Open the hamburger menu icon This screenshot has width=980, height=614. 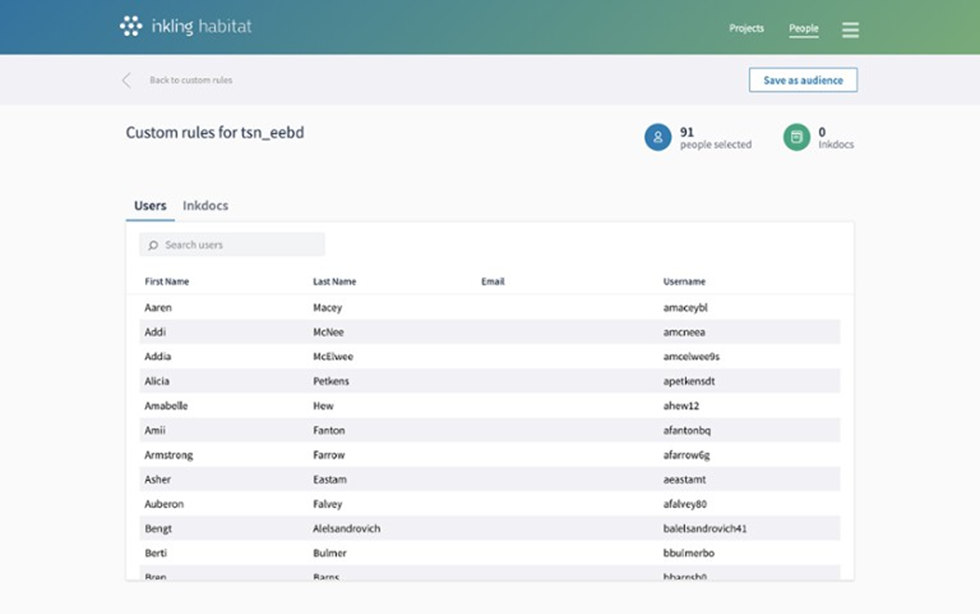850,30
